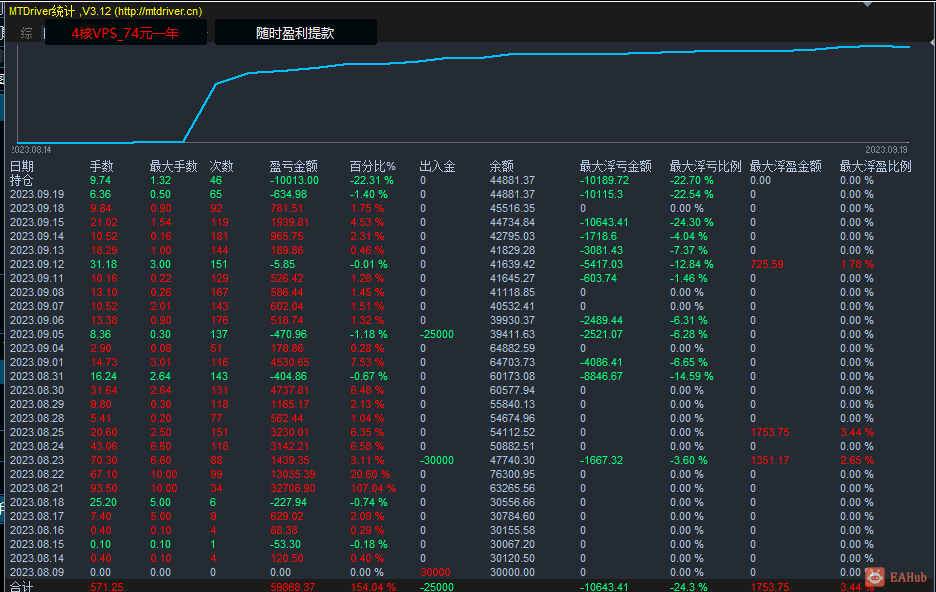The height and width of the screenshot is (592, 936).
Task: Click the 725.59 floating profit value
Action: [x=766, y=264]
